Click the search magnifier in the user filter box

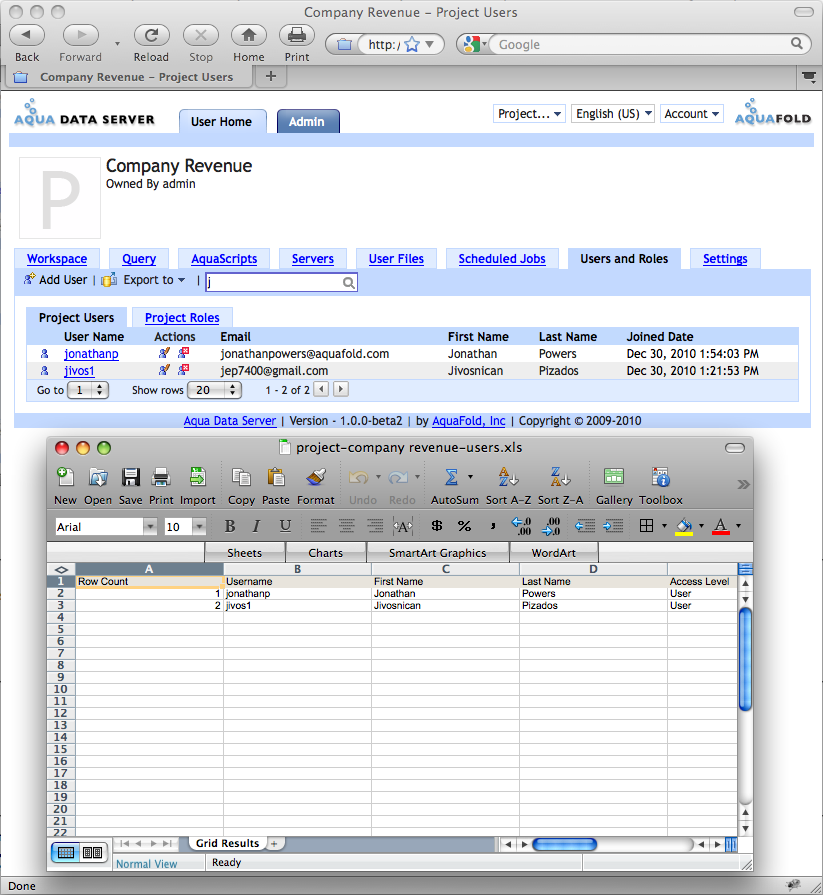[348, 283]
